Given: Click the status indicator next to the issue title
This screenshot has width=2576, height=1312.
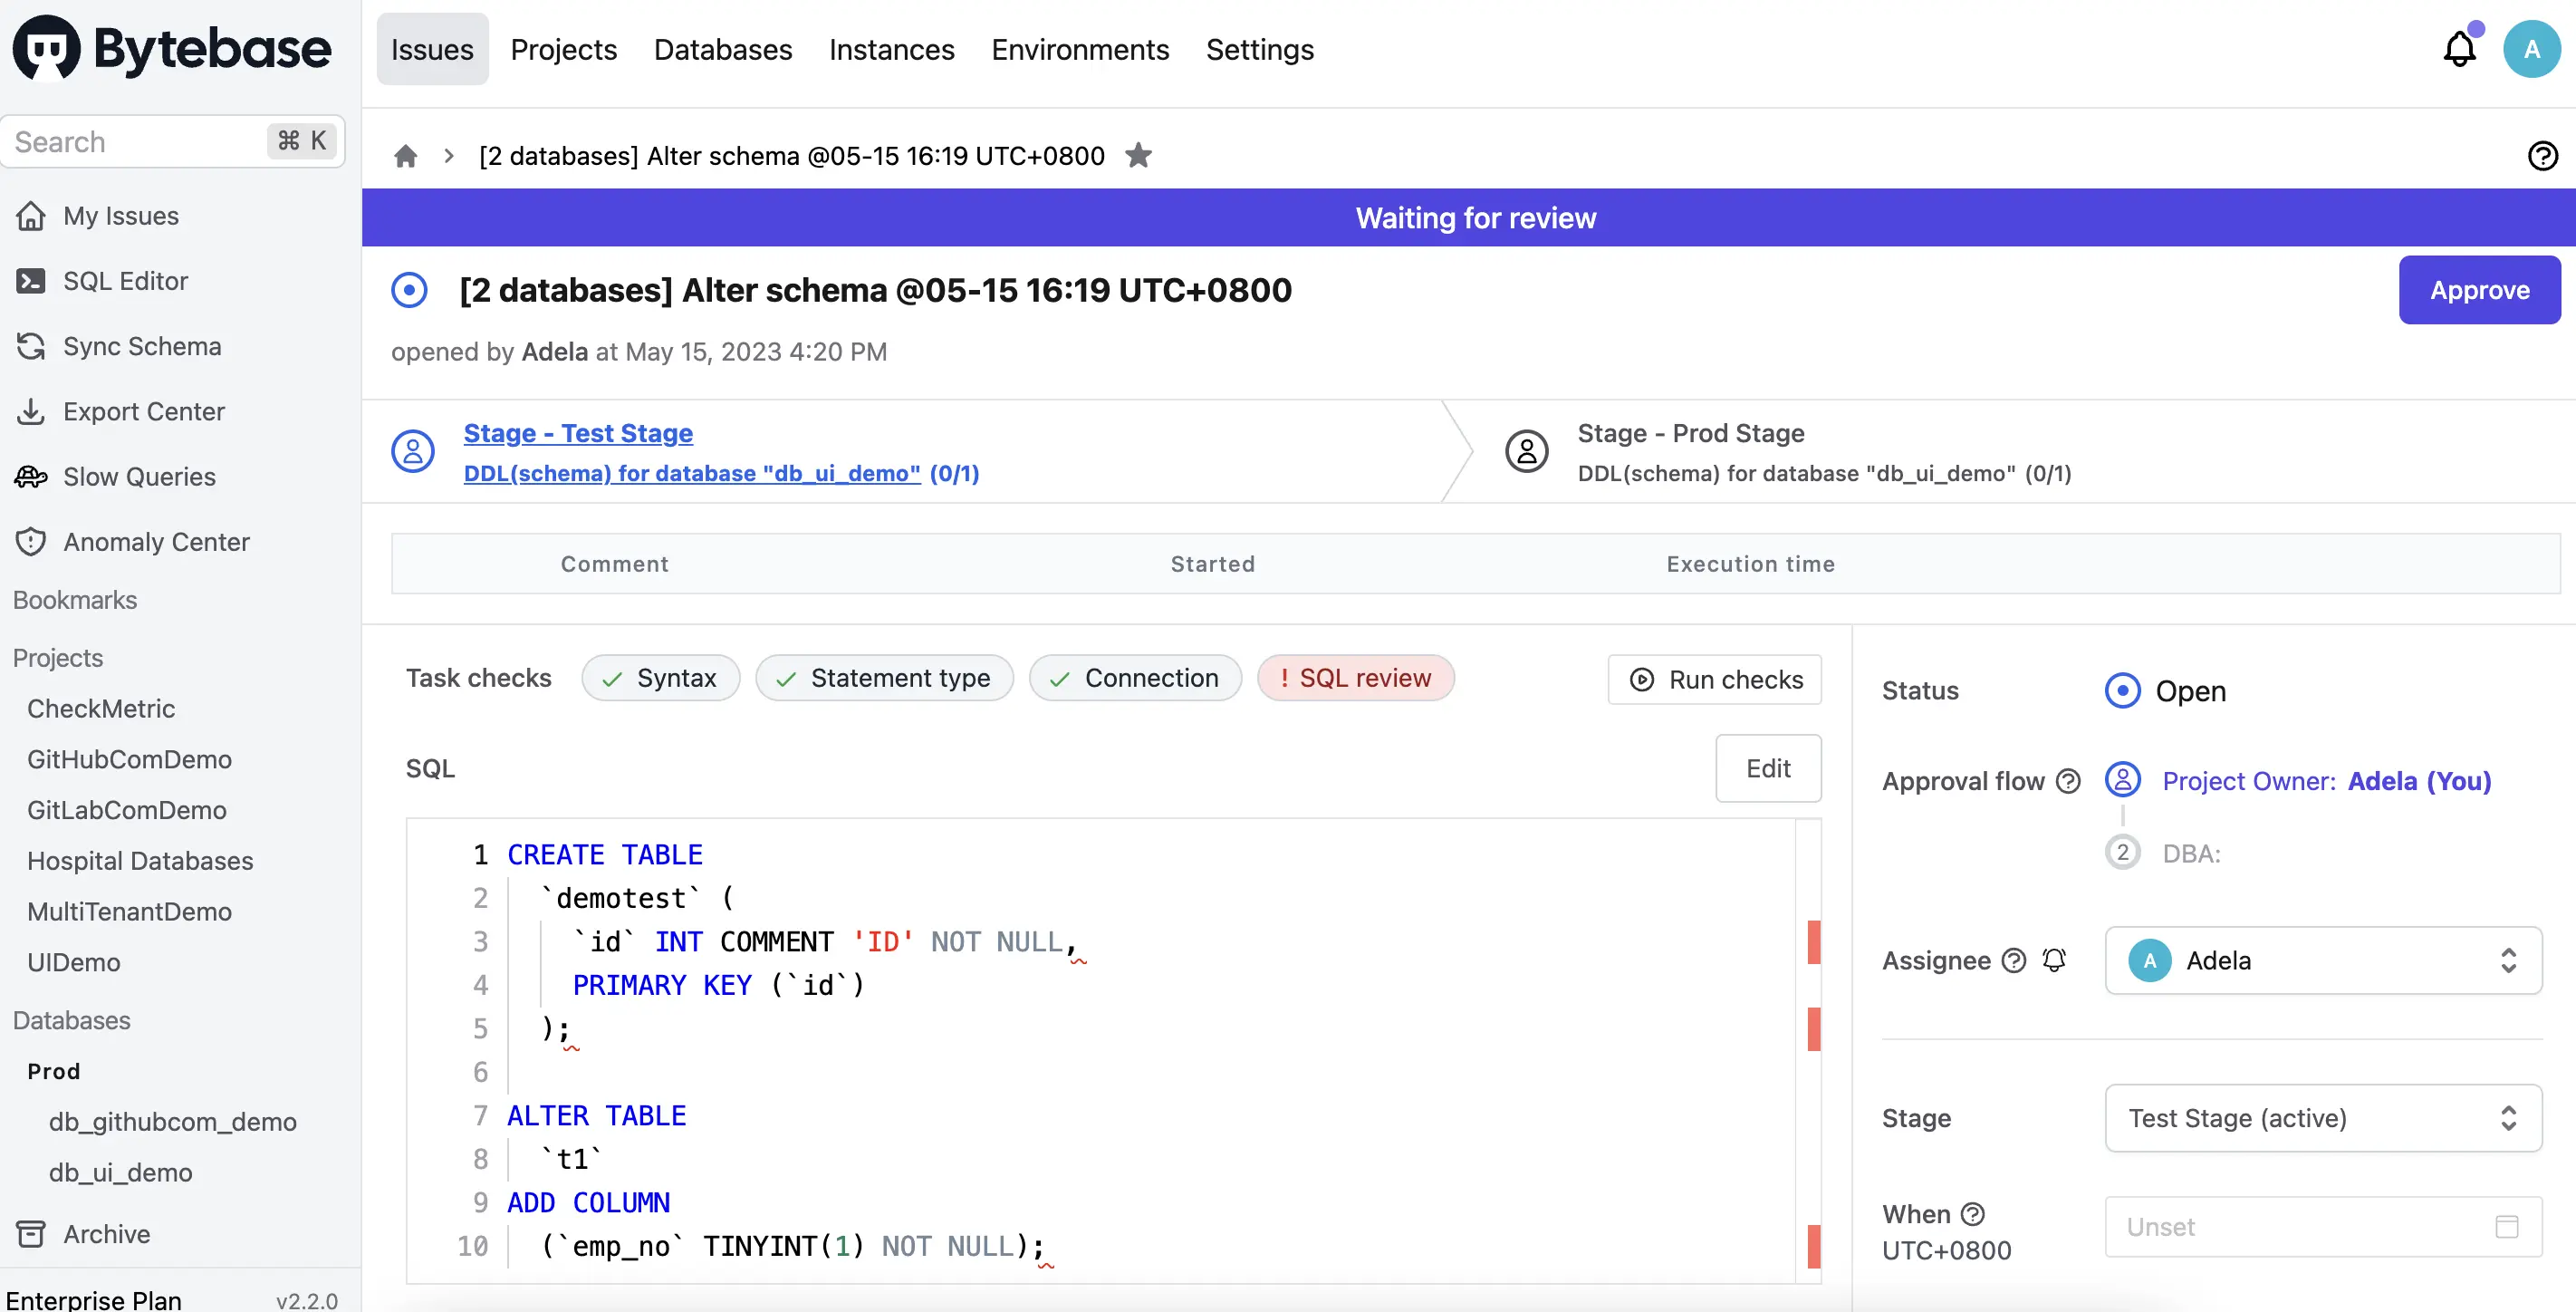Looking at the screenshot, I should (x=409, y=289).
